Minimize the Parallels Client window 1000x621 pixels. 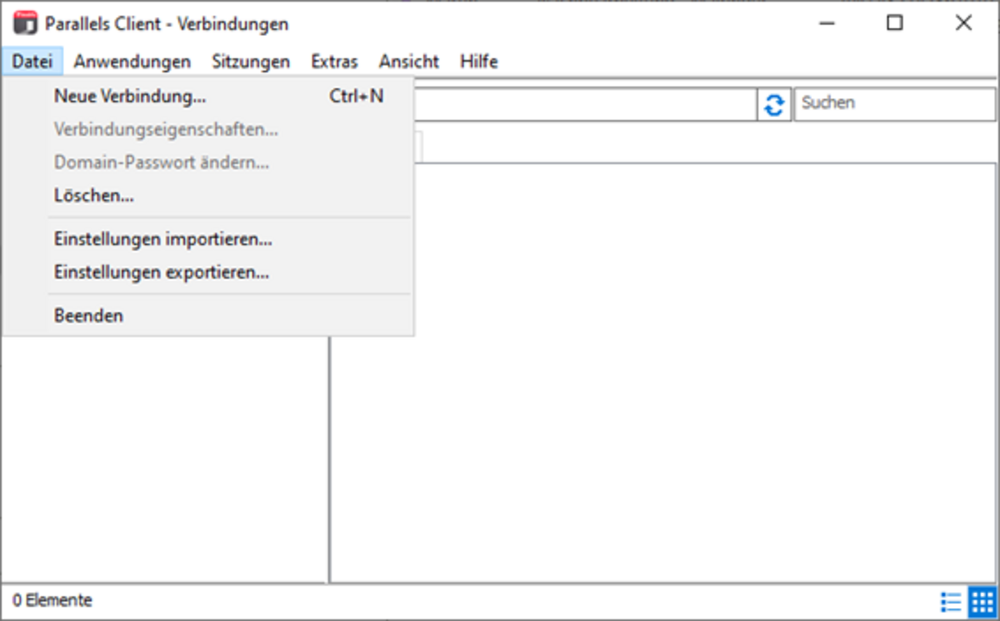[x=827, y=24]
